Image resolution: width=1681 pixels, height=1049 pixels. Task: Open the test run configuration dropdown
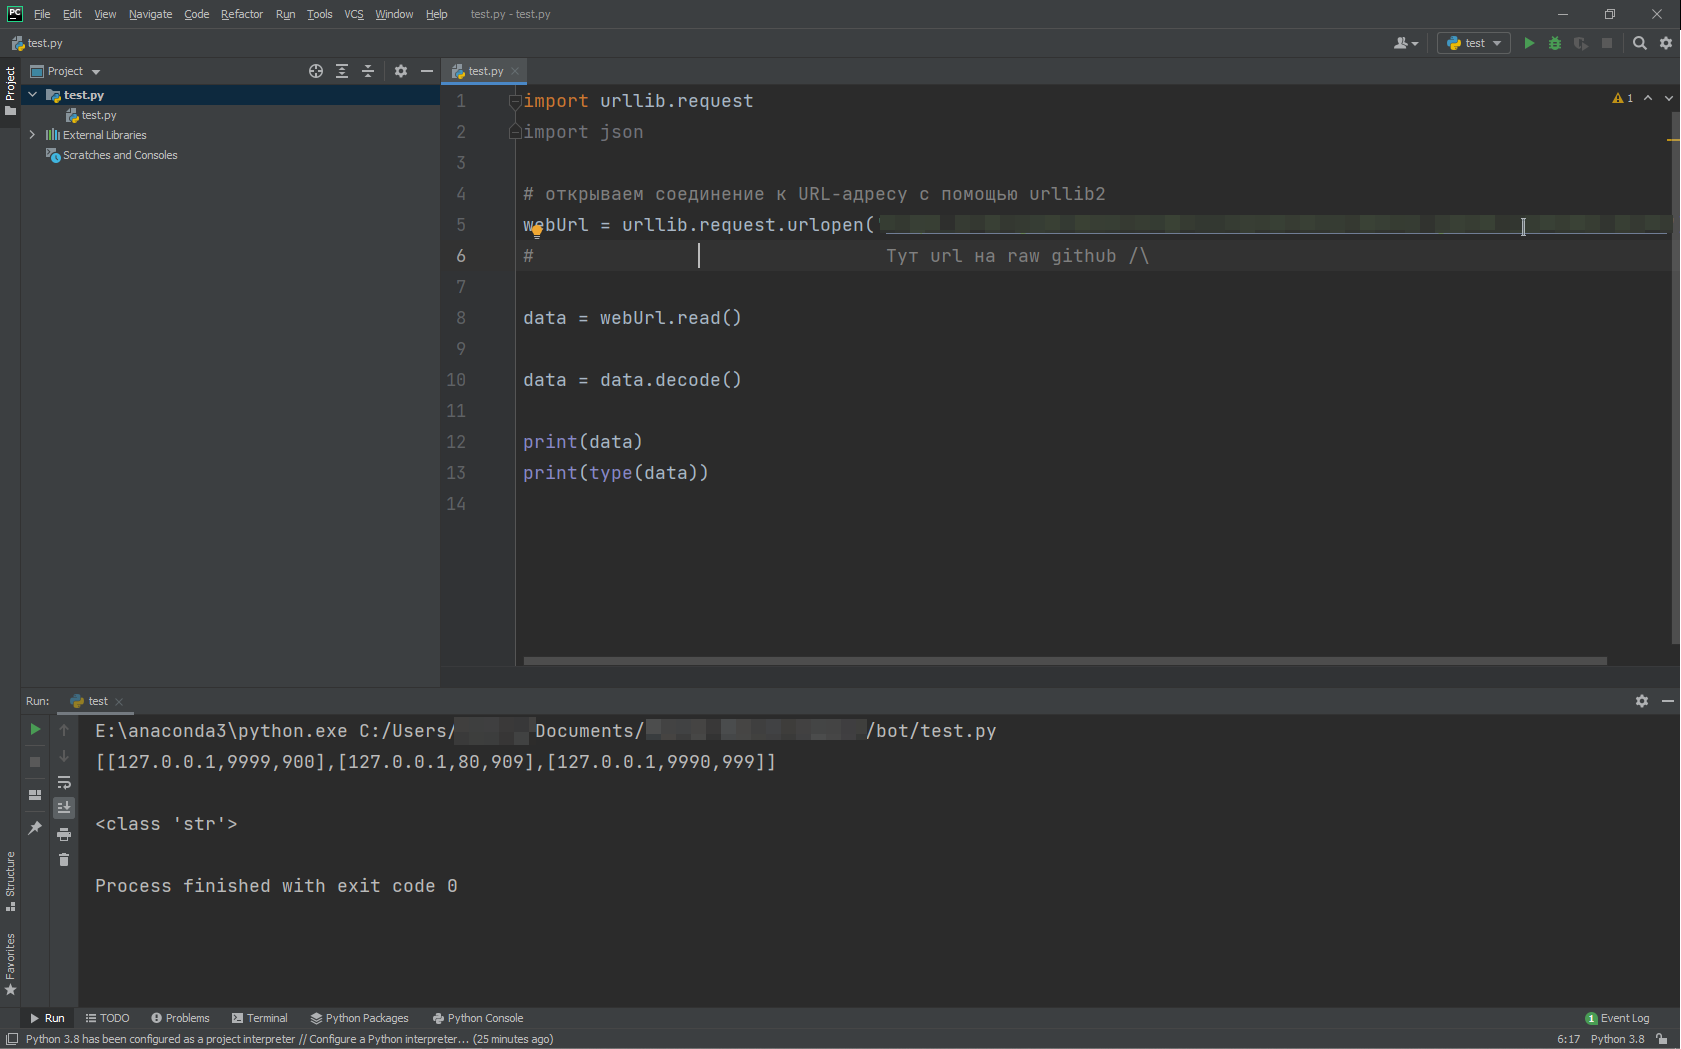(1474, 43)
